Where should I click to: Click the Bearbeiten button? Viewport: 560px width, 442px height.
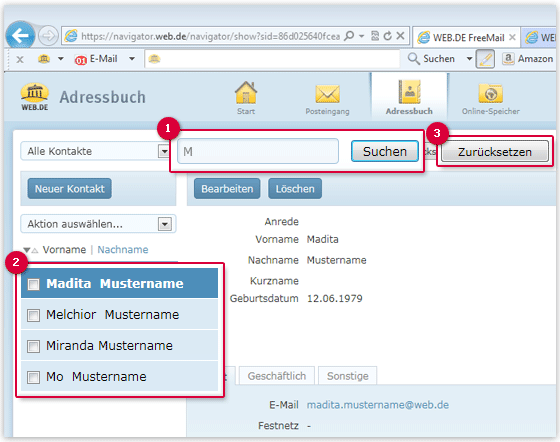point(227,189)
